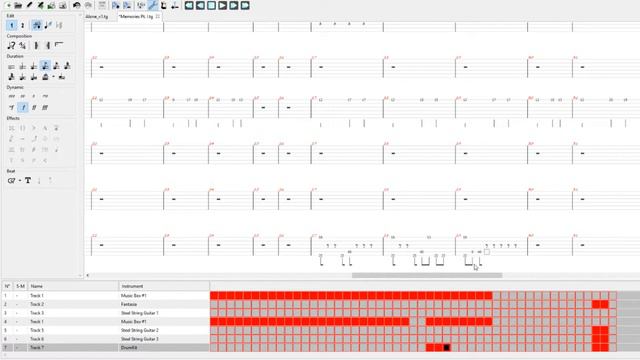Click the black measure block in Drumkit row
This screenshot has width=640, height=360.
point(447,347)
